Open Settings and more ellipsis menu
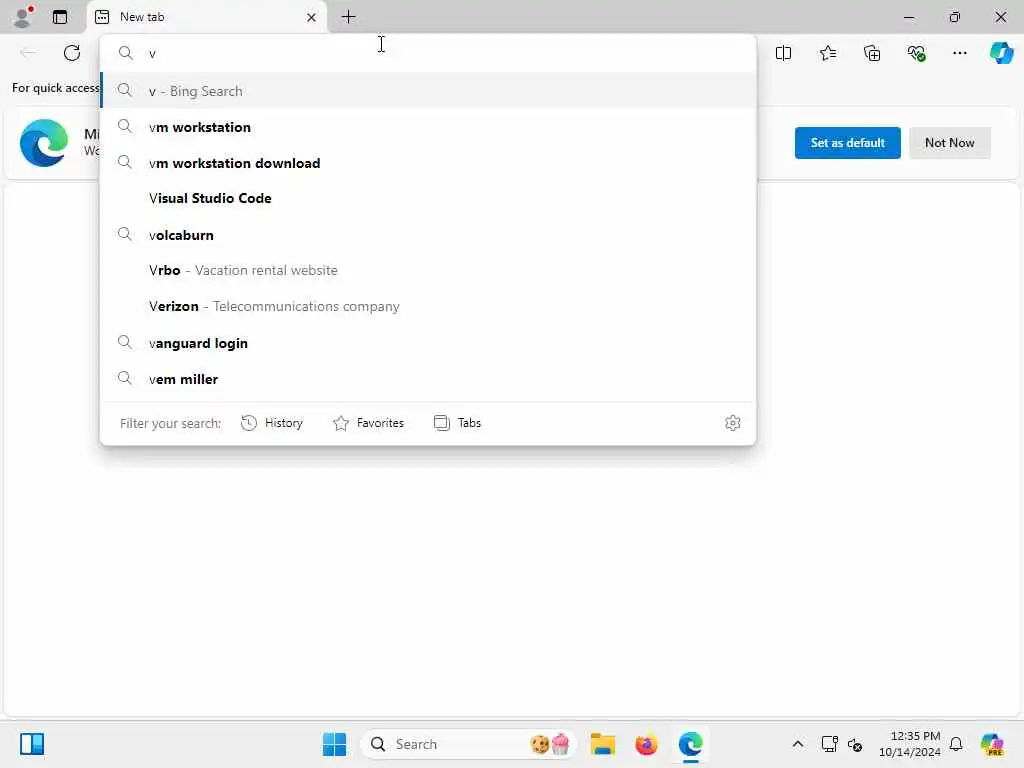Screen dimensions: 1024x768 959,53
